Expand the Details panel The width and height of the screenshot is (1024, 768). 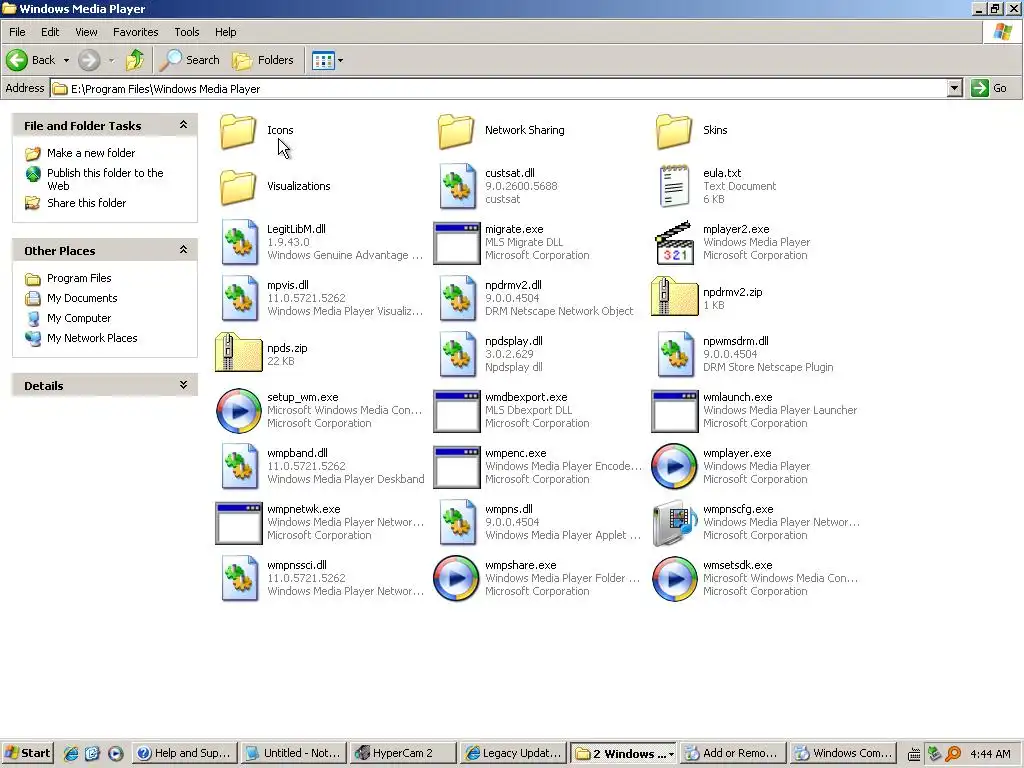[x=184, y=385]
